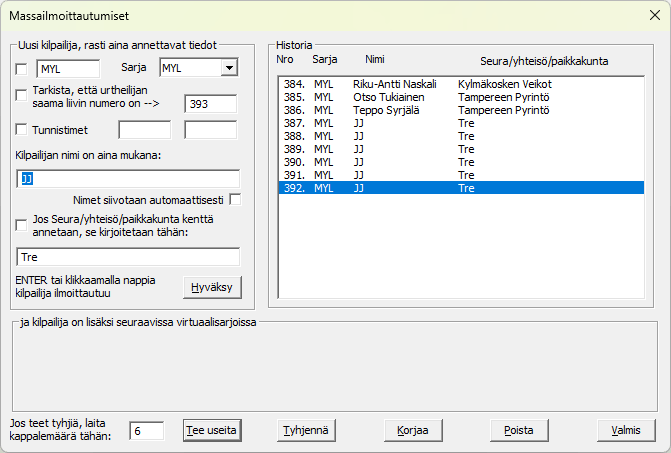Click the competitor name field containing JJ
This screenshot has width=671, height=453.
pos(129,178)
